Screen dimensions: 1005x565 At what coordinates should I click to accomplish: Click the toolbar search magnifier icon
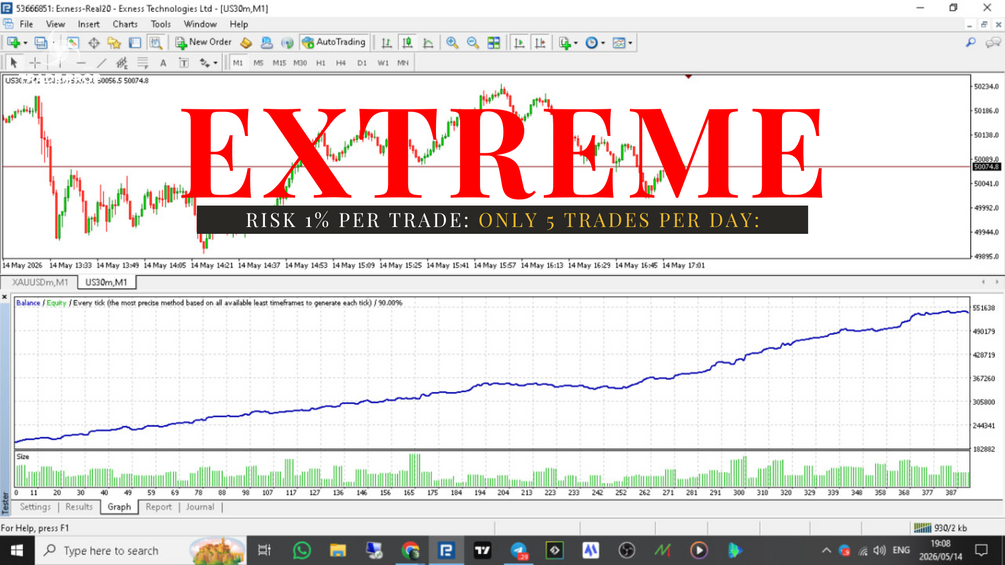pyautogui.click(x=971, y=43)
